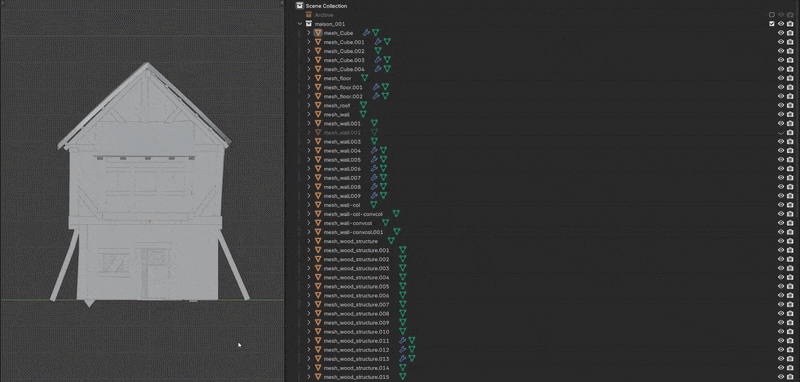Expand the mesh_Cube.002 object row
This screenshot has width=800, height=382.
[x=309, y=51]
